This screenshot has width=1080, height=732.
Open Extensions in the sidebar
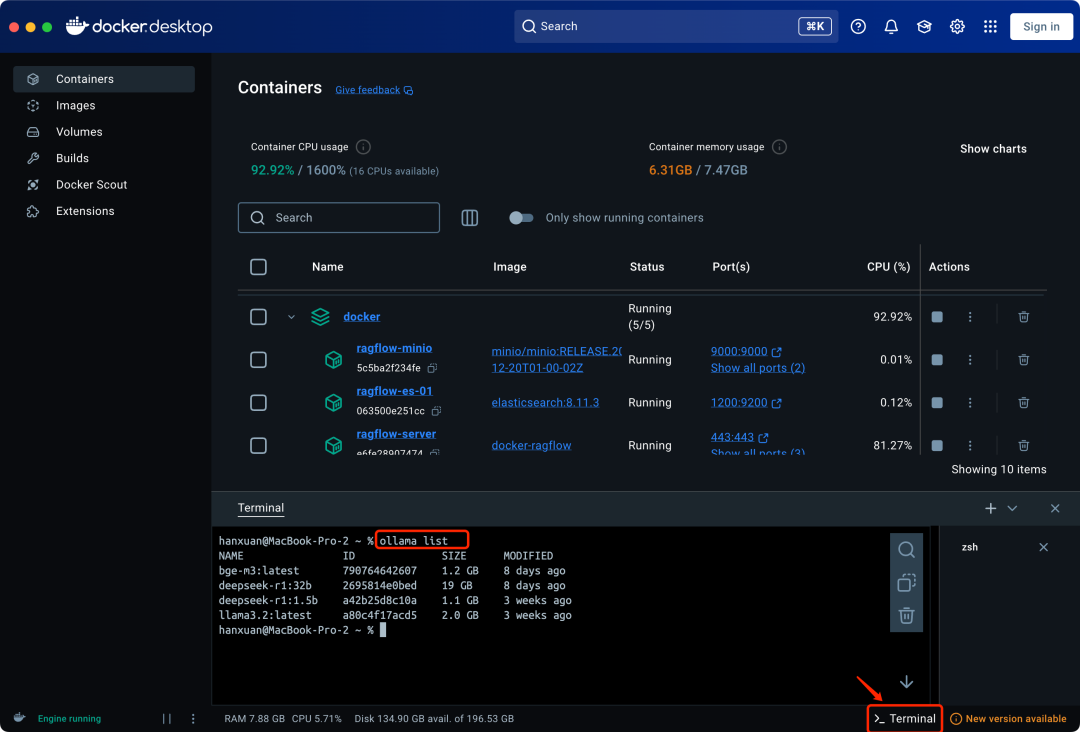(x=104, y=211)
